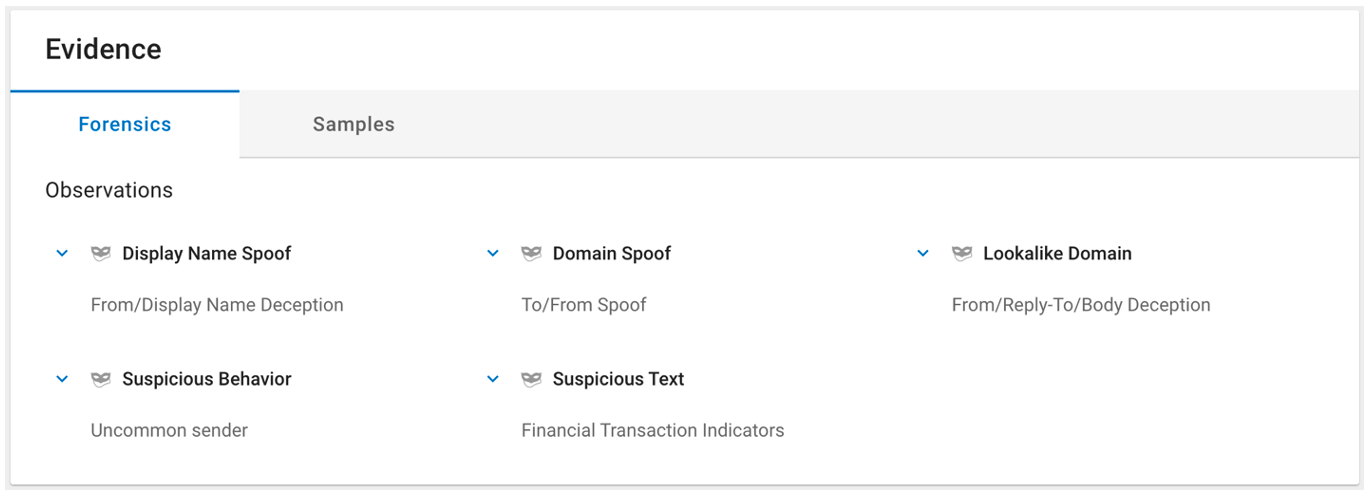Select the Forensics tab
The height and width of the screenshot is (495, 1371).
[125, 125]
